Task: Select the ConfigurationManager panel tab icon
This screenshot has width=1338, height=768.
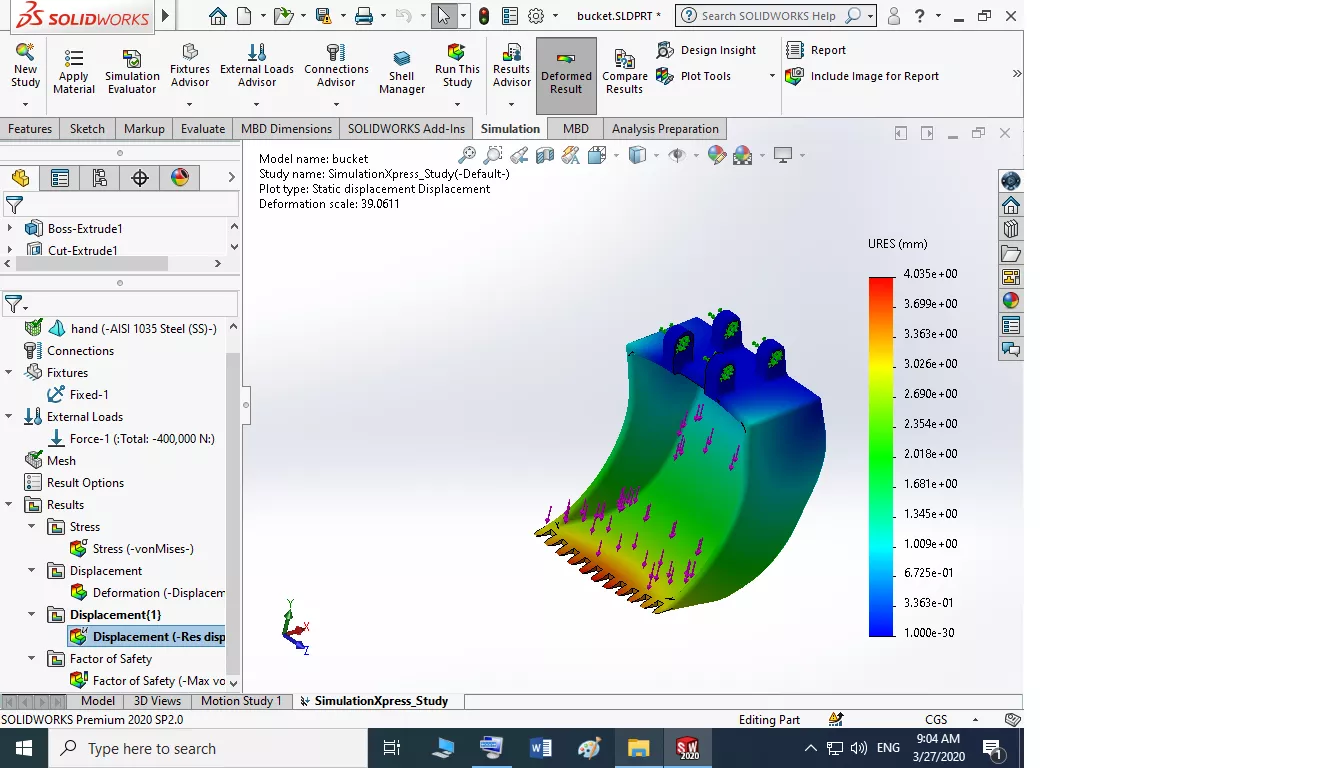Action: (x=100, y=178)
